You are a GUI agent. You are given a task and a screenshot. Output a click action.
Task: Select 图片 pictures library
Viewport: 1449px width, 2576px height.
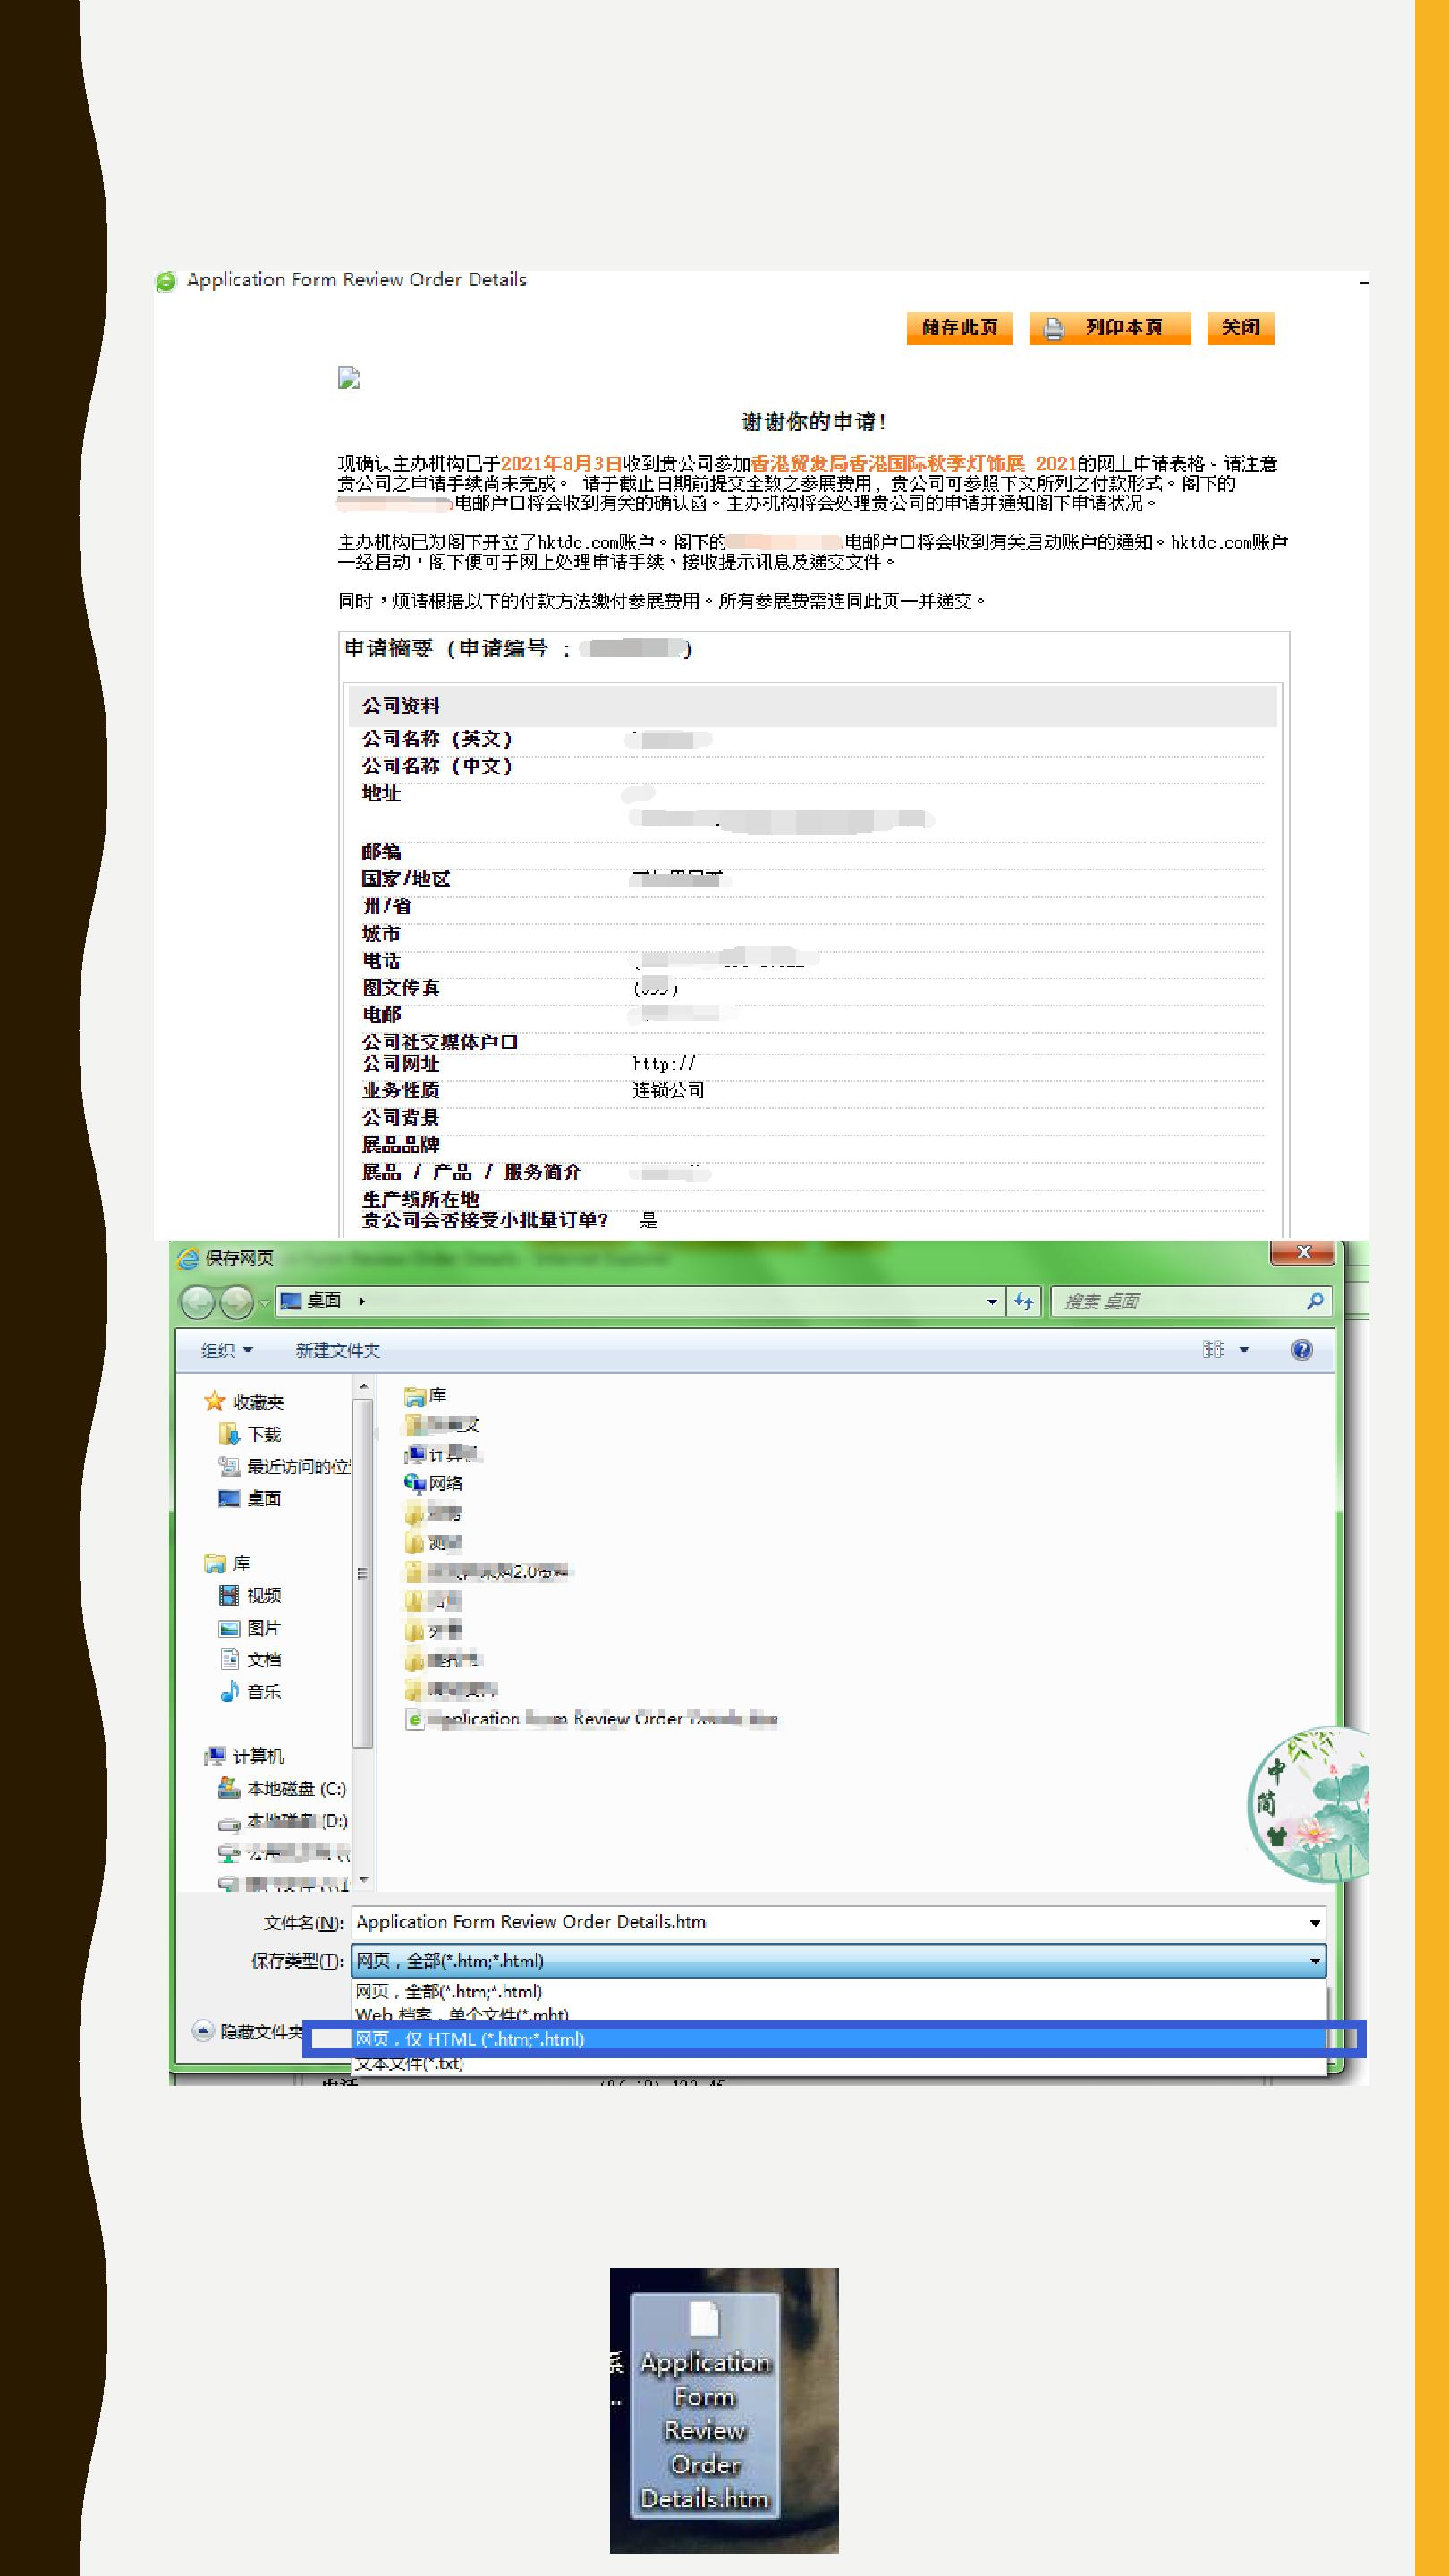tap(250, 1628)
